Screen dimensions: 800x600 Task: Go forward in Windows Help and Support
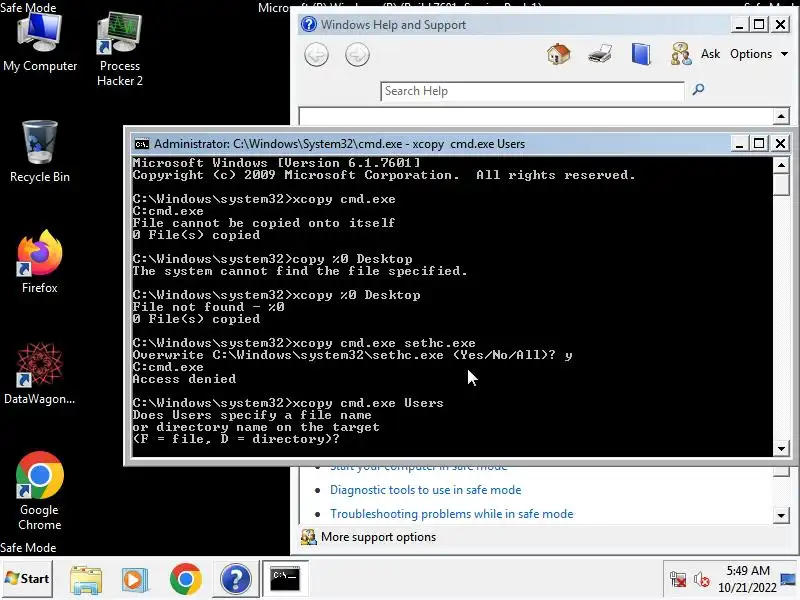click(357, 55)
